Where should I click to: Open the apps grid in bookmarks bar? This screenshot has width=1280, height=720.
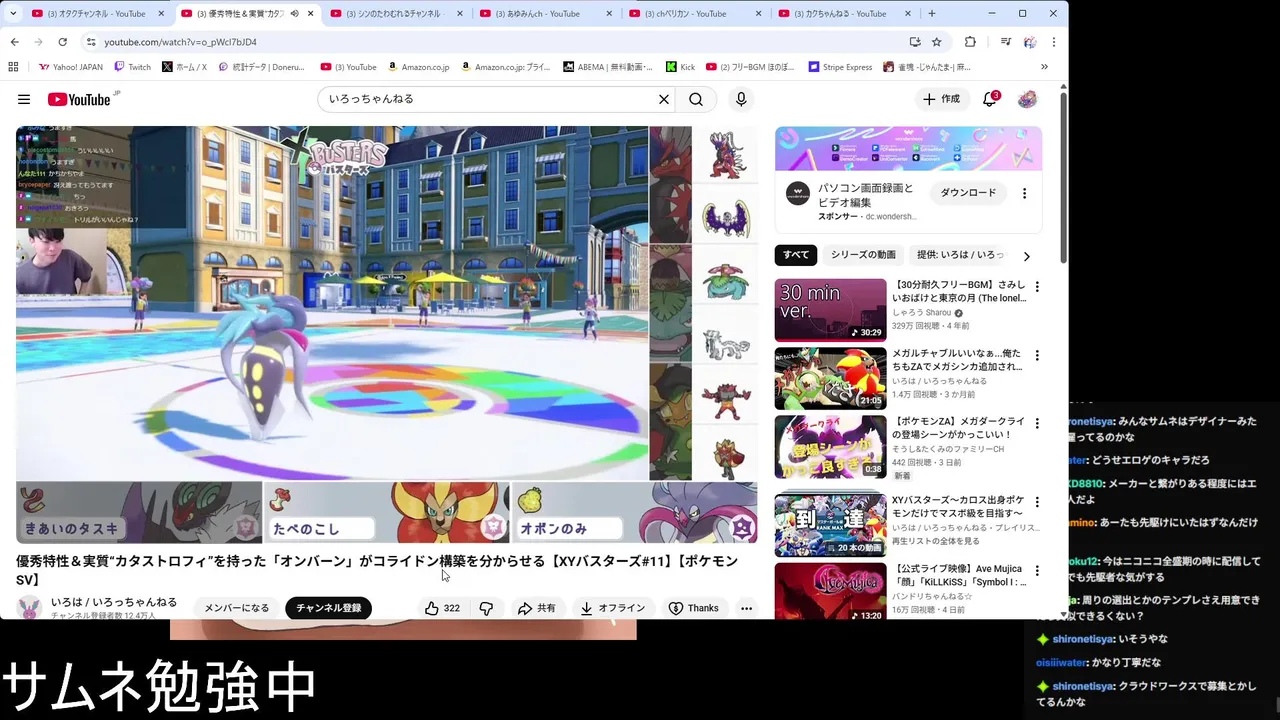[13, 67]
